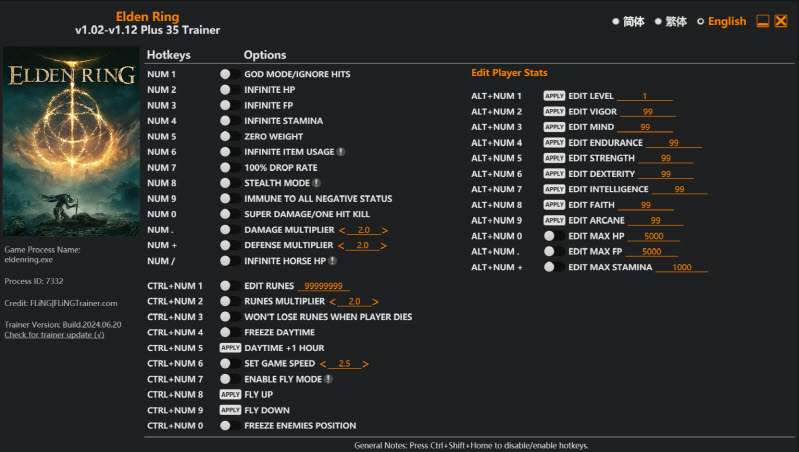The height and width of the screenshot is (452, 799).
Task: Click the mini-mode window icon at top right
Action: click(762, 21)
